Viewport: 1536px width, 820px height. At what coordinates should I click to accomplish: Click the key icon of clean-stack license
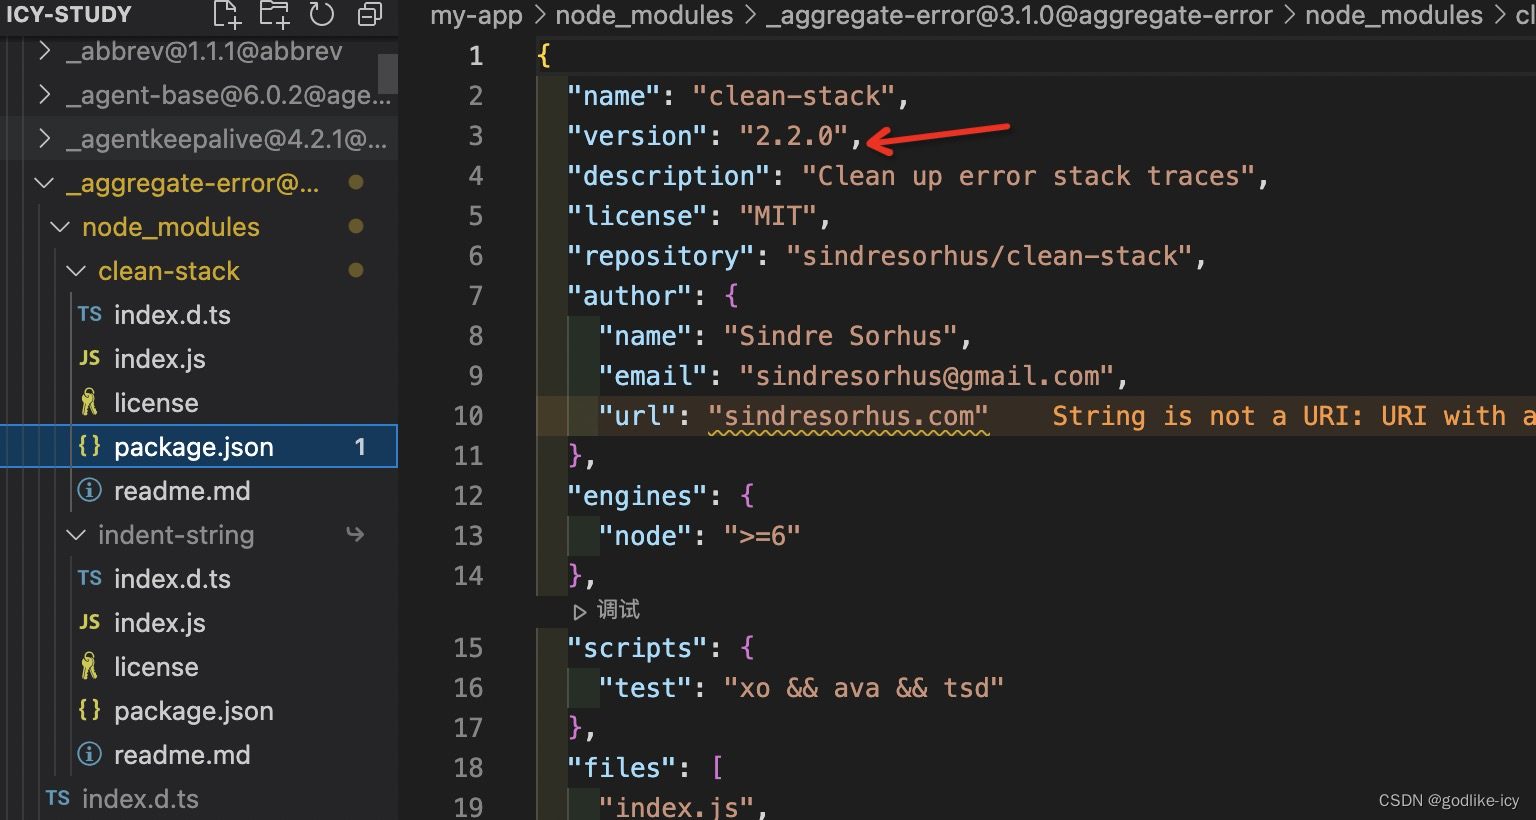[x=89, y=403]
